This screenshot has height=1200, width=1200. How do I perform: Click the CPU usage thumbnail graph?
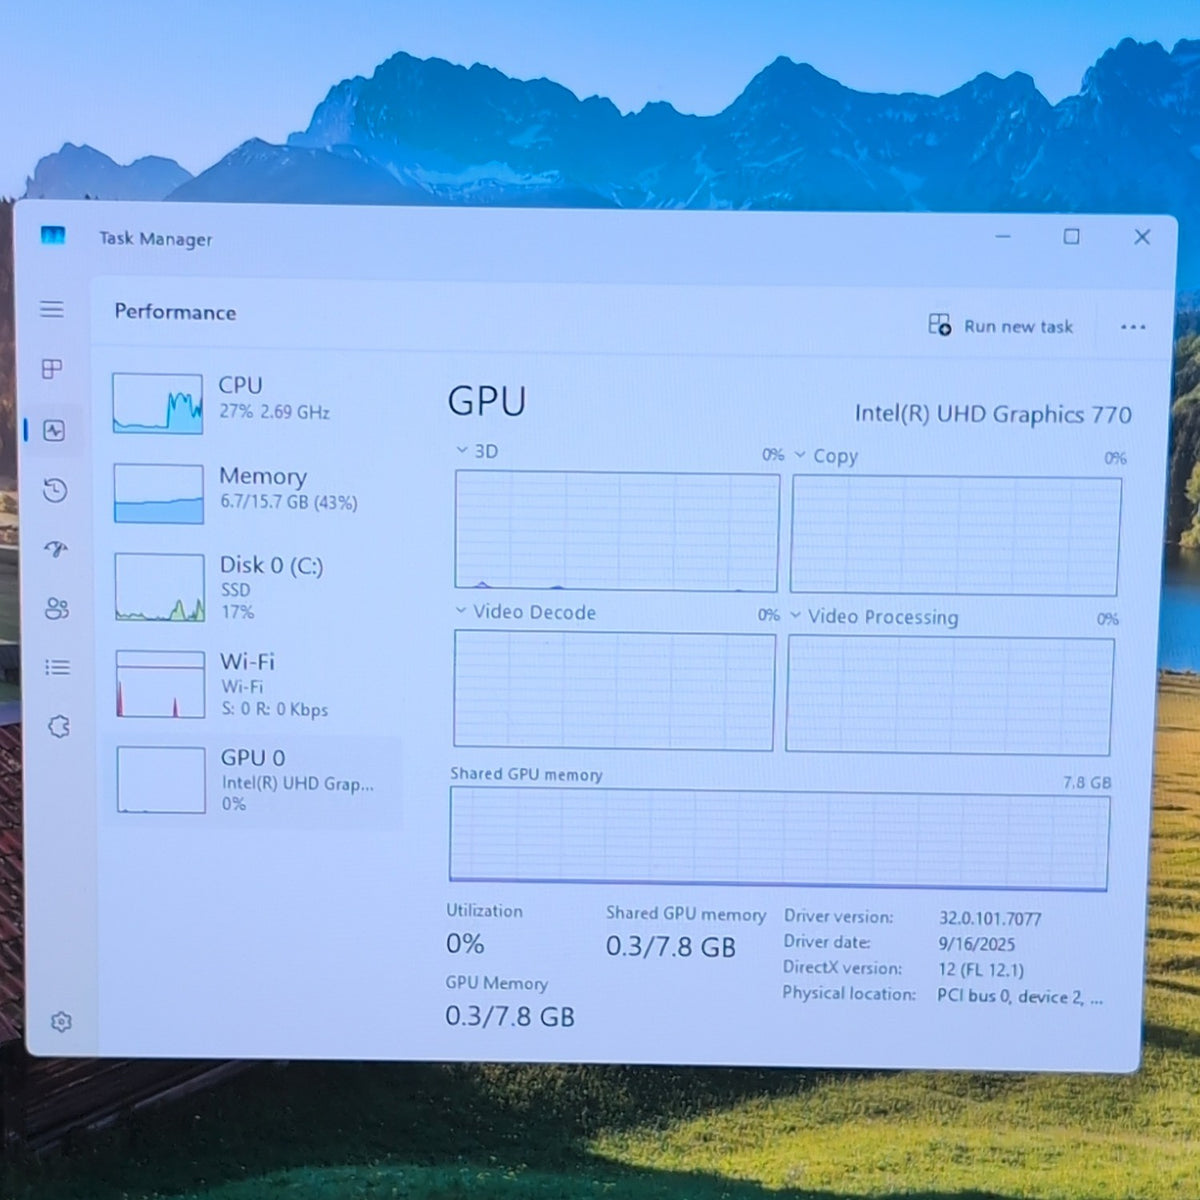pyautogui.click(x=157, y=403)
